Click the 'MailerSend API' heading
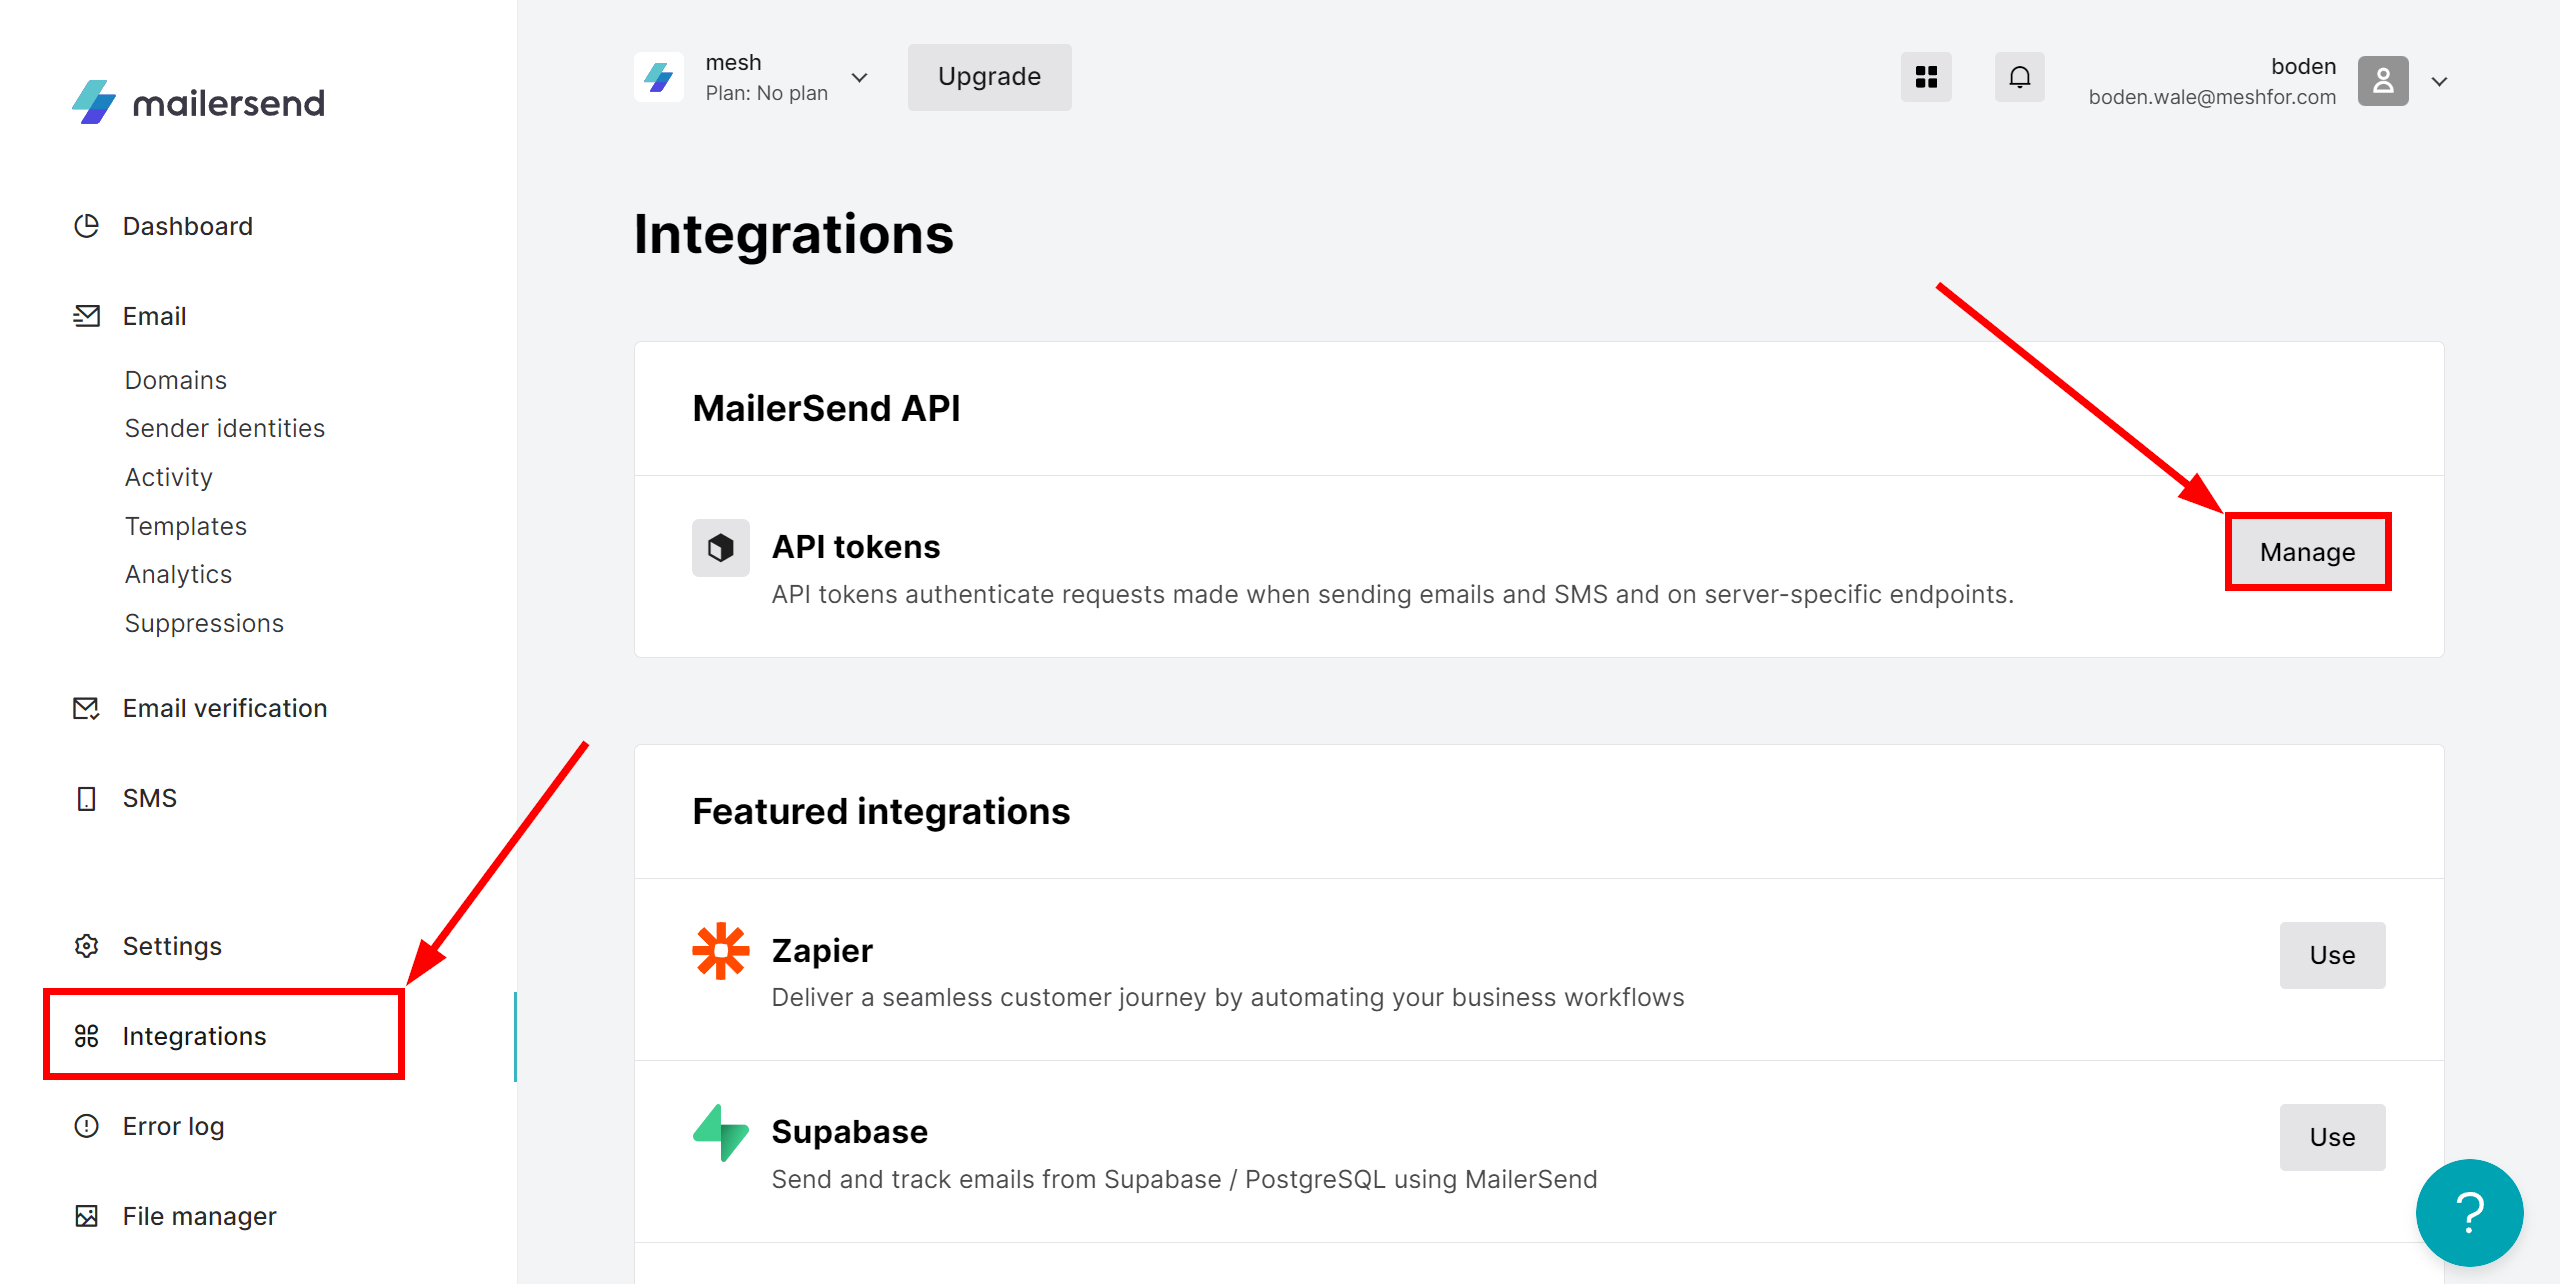This screenshot has width=2560, height=1284. point(827,408)
